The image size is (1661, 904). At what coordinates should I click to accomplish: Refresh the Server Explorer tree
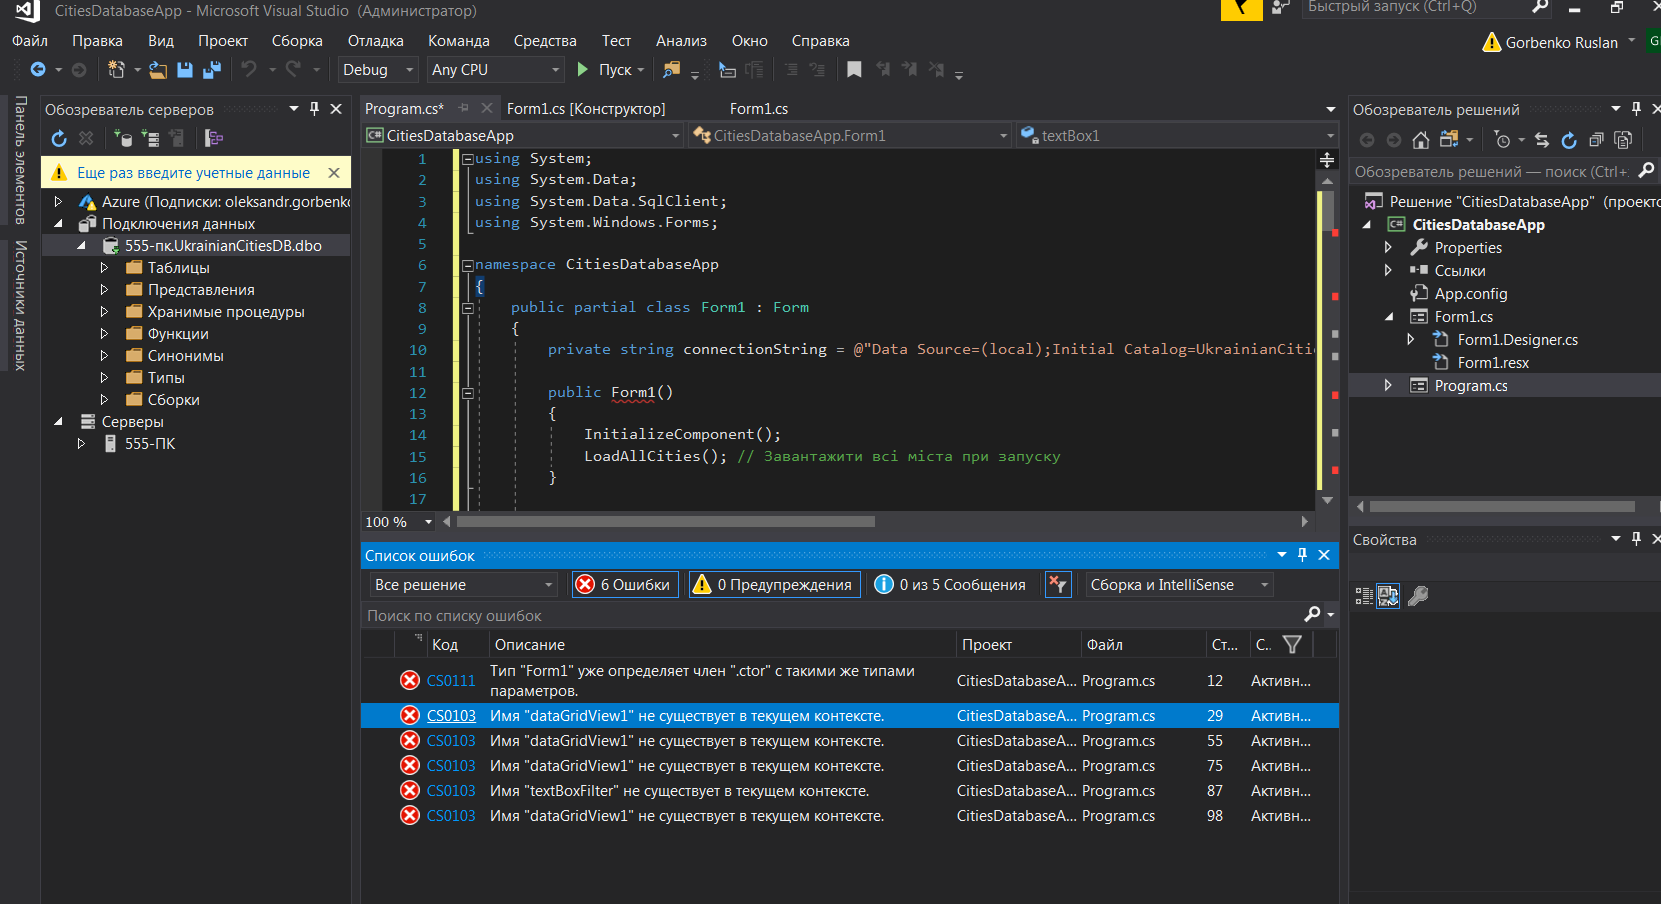click(59, 139)
